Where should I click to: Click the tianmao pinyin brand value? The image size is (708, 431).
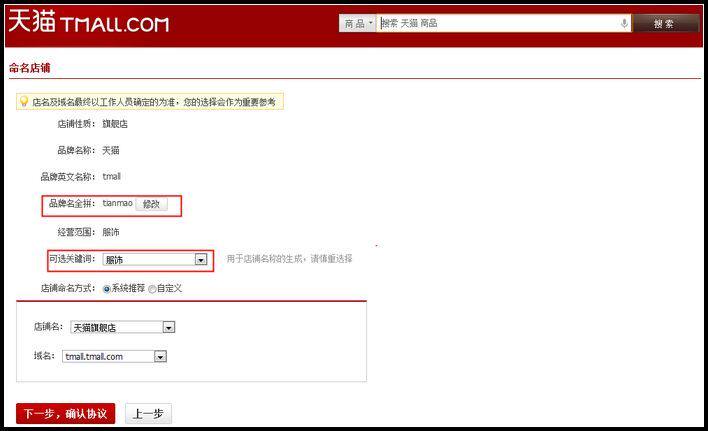[117, 203]
